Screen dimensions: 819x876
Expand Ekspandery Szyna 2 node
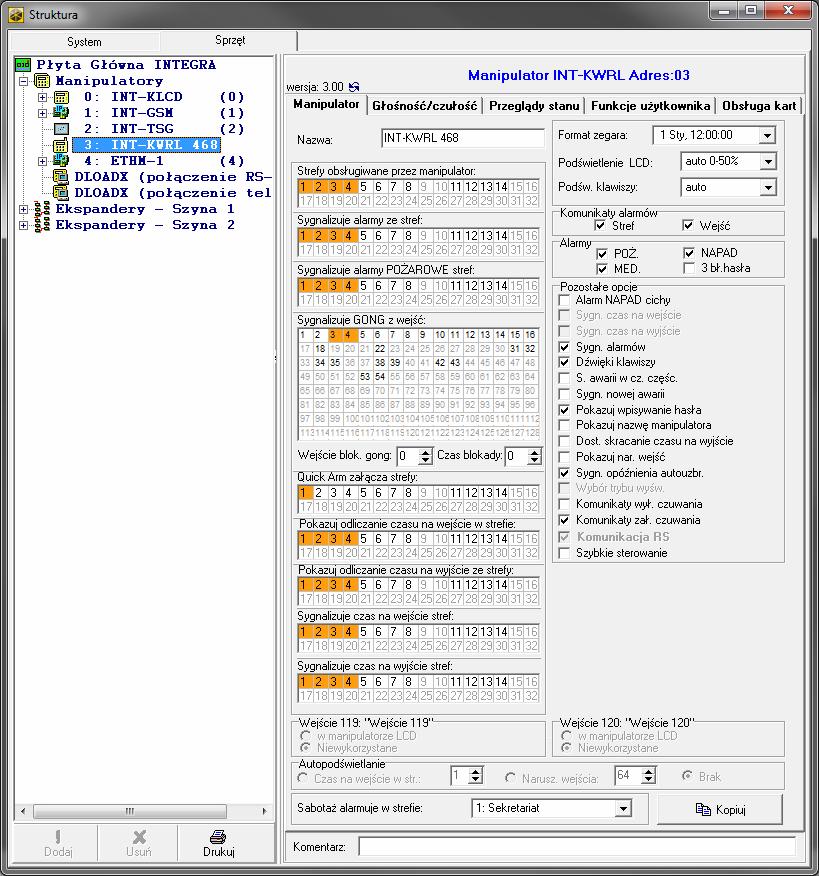coord(23,226)
